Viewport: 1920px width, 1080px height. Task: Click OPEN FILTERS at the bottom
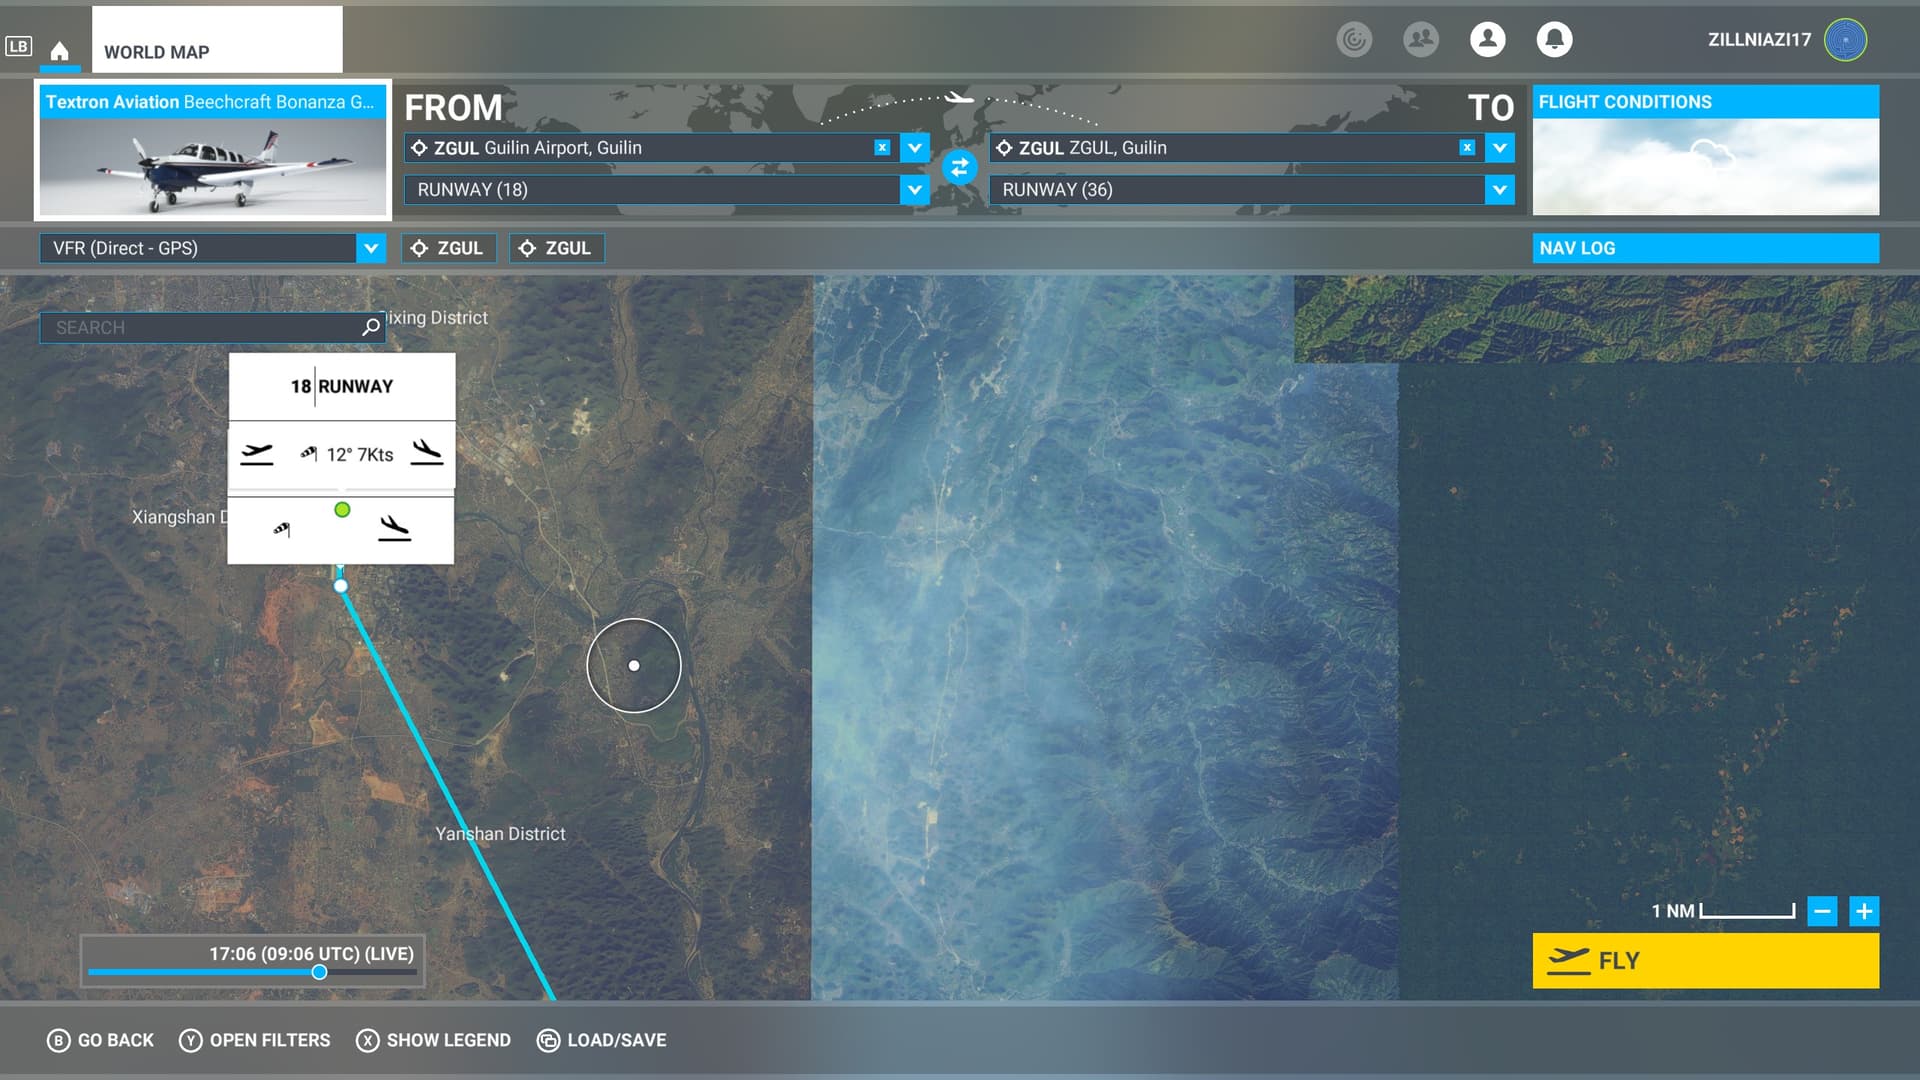coord(255,1040)
